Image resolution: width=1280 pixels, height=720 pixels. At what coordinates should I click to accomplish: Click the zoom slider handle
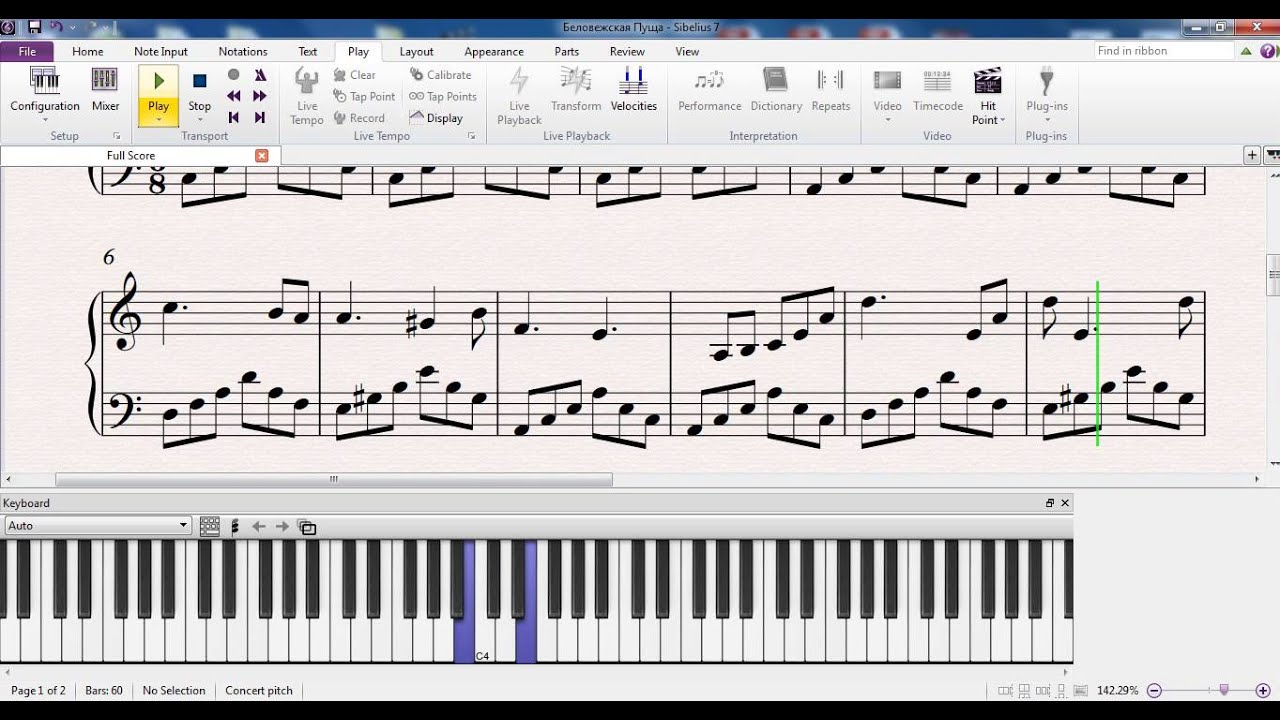1224,690
